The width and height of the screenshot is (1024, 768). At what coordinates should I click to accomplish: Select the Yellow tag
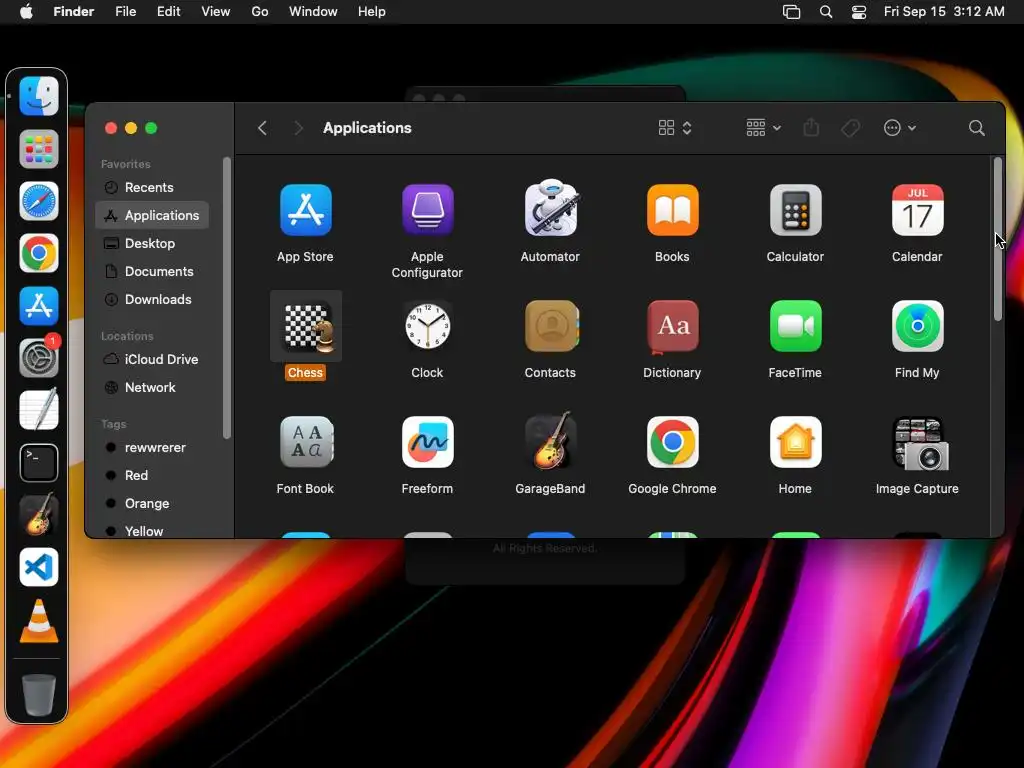click(x=152, y=530)
